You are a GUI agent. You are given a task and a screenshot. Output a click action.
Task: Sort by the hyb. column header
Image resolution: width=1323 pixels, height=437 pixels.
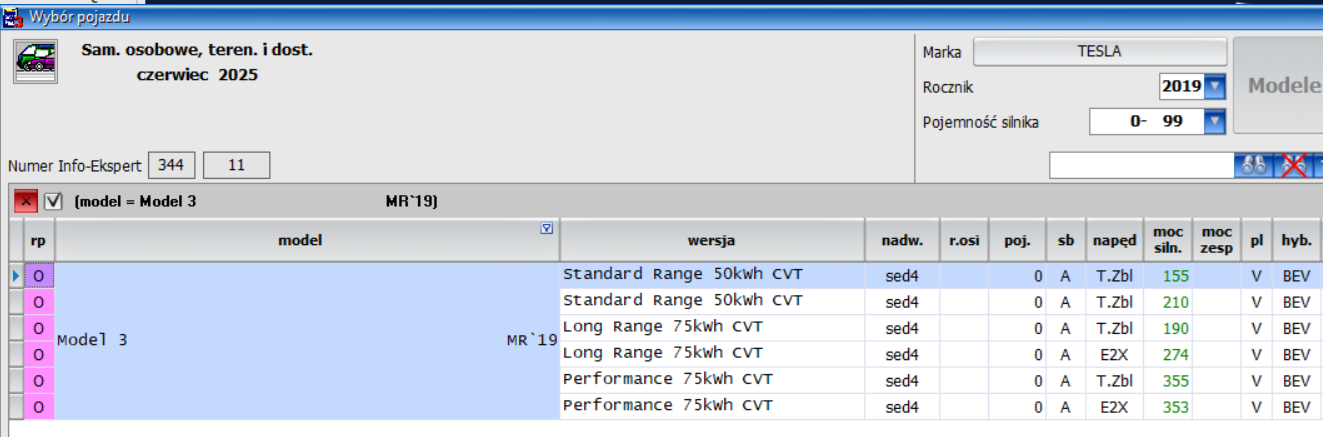click(x=1297, y=240)
